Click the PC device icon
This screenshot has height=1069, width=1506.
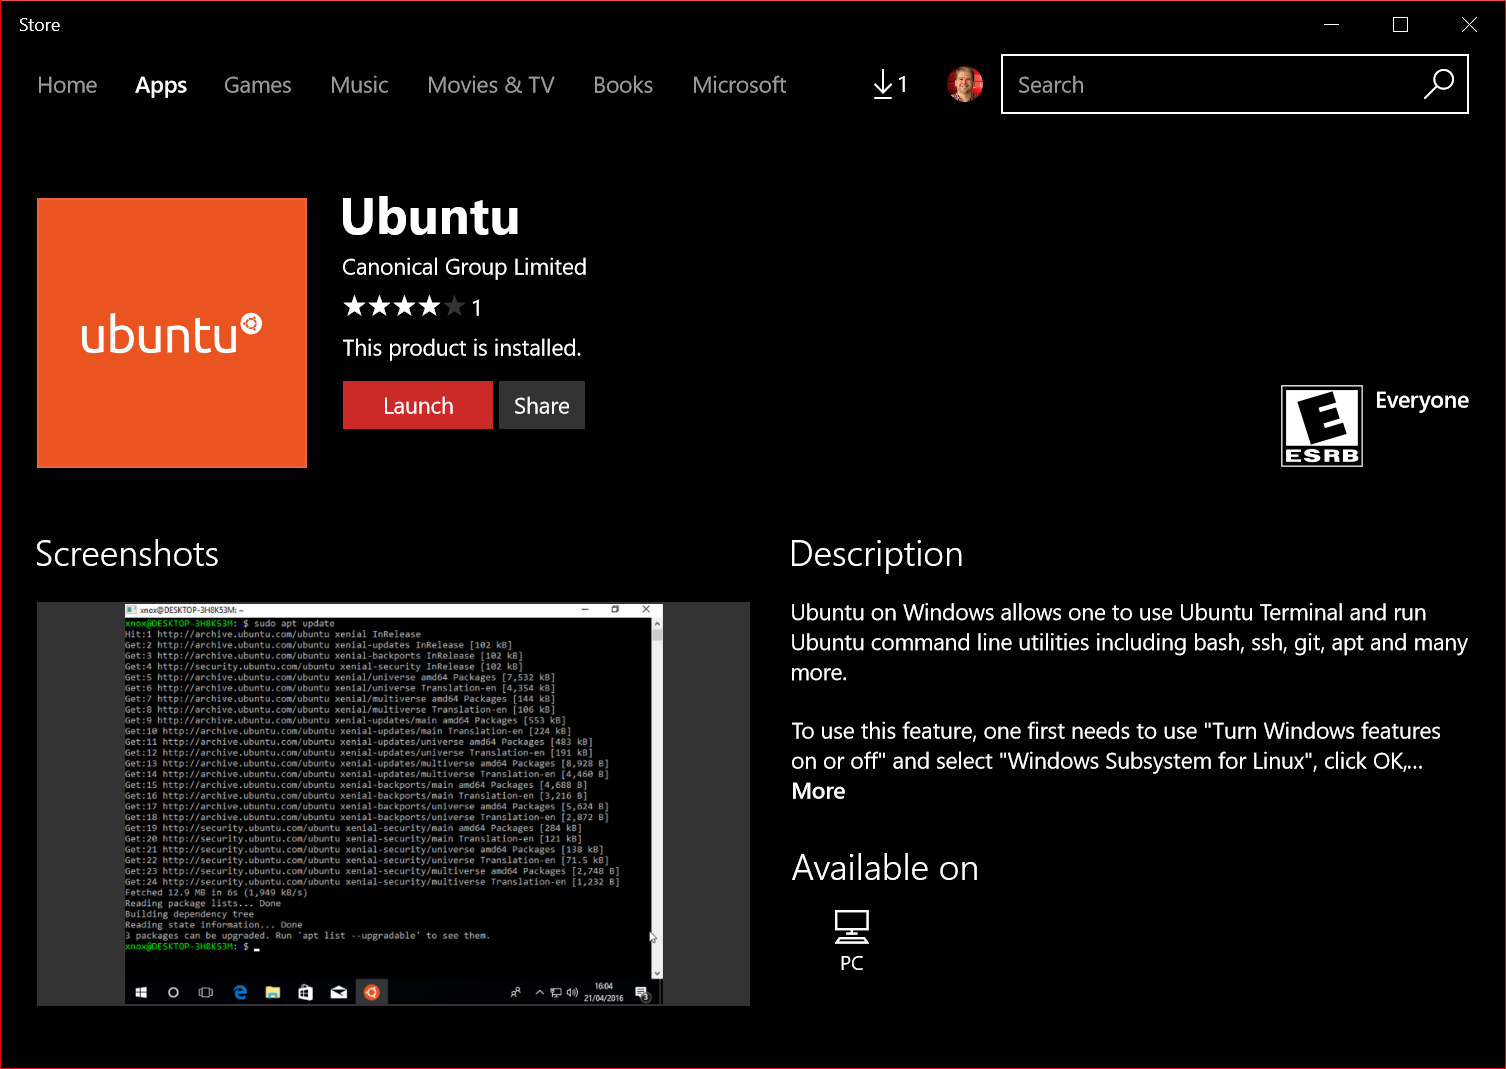(x=851, y=928)
